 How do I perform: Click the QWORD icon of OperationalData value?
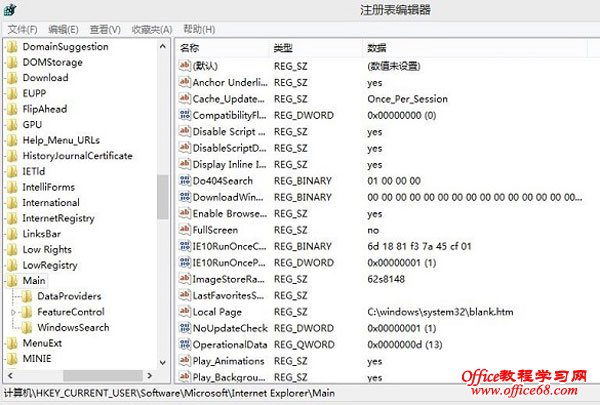[x=185, y=345]
